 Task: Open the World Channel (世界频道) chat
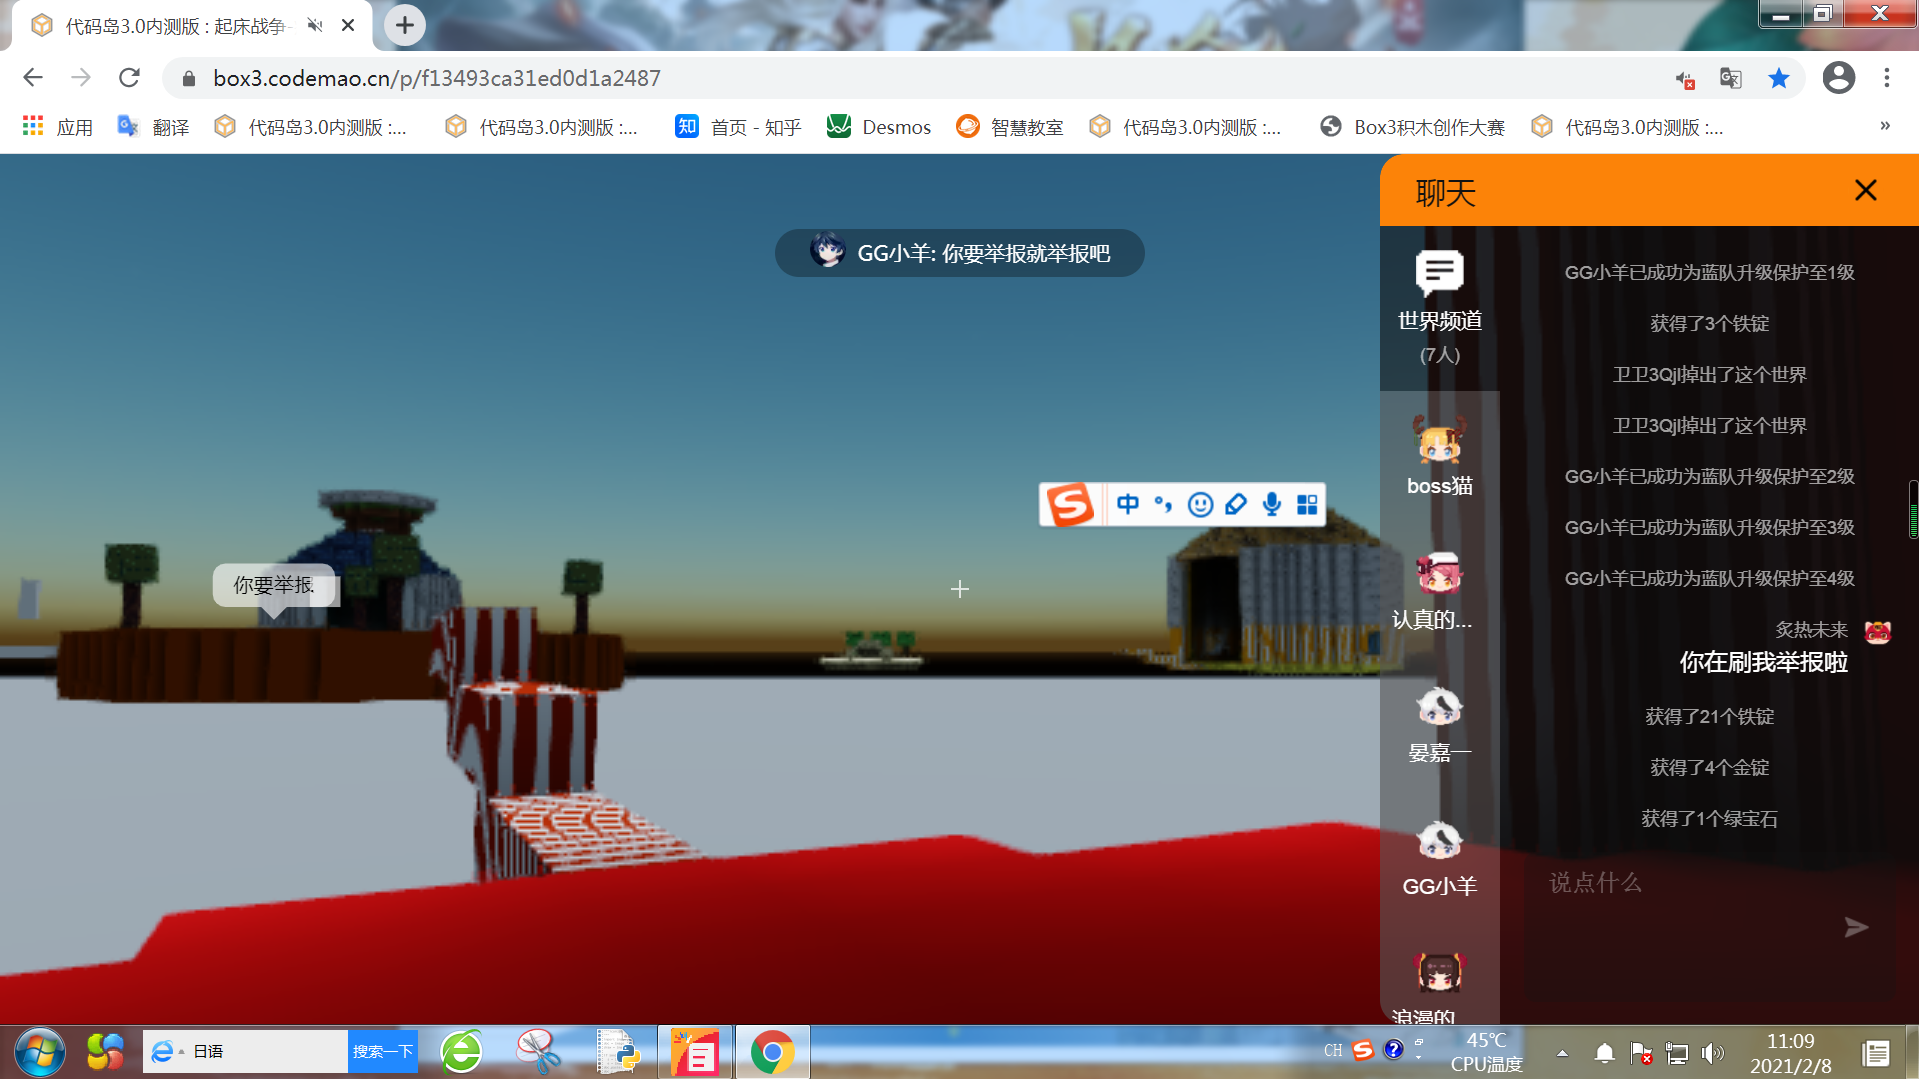[x=1439, y=308]
